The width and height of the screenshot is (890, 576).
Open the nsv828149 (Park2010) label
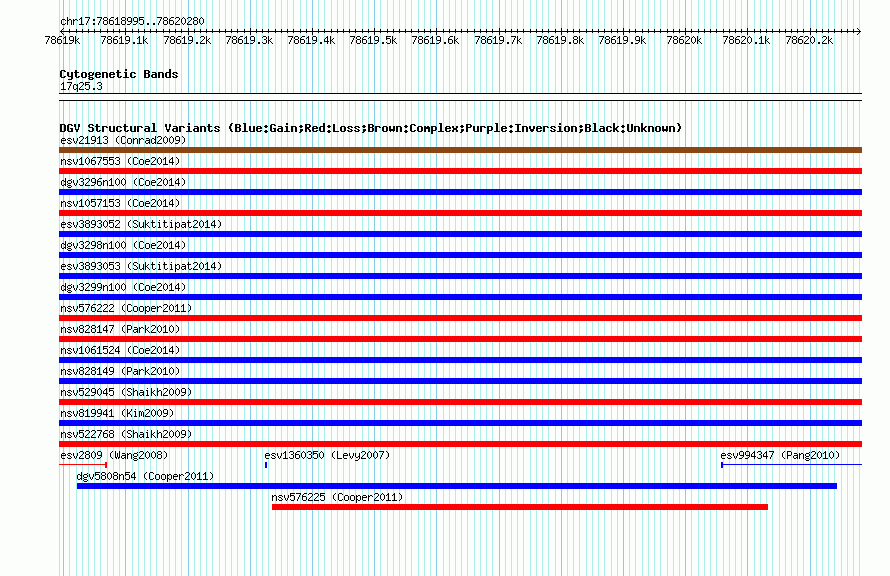pos(120,371)
